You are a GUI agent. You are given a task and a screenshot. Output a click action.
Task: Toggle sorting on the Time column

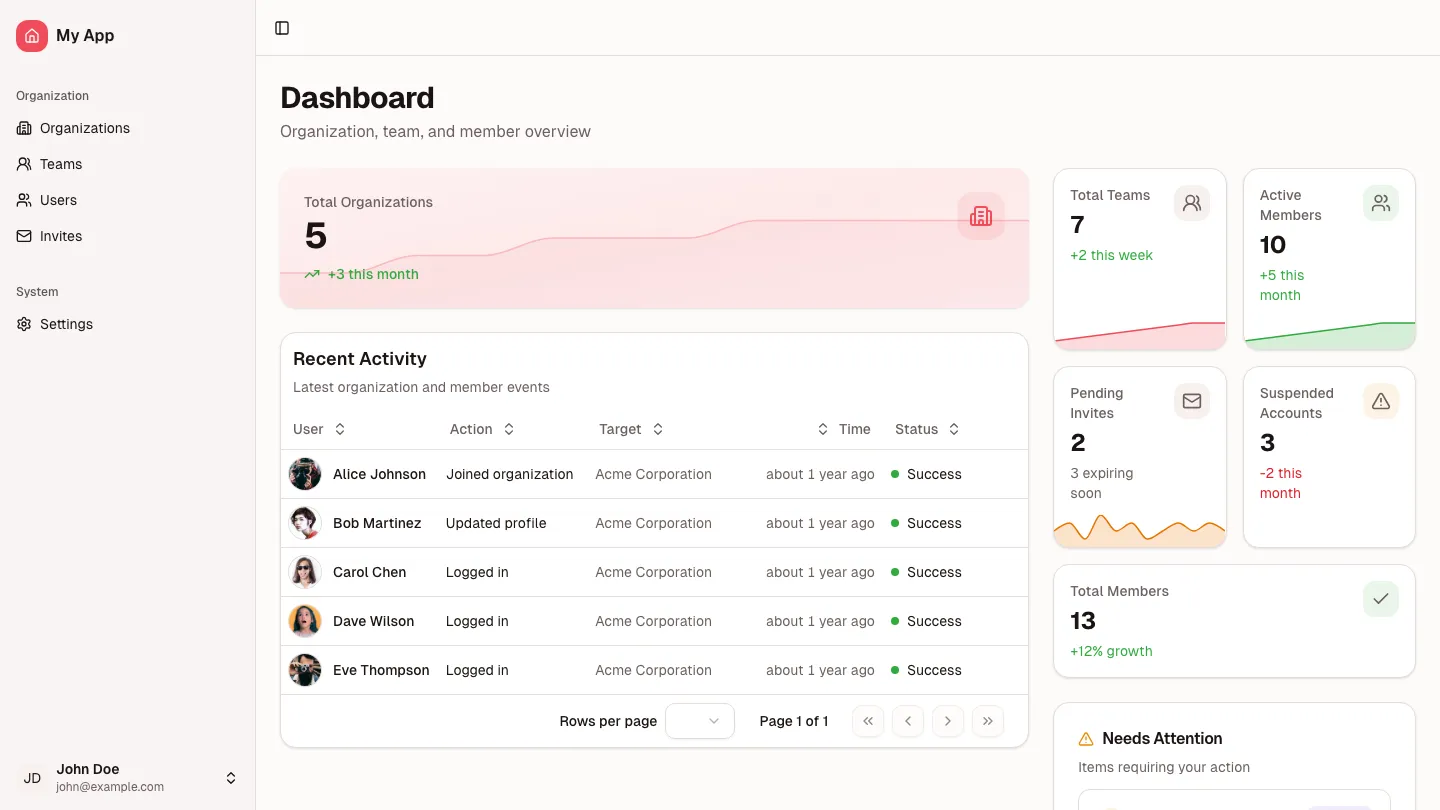tap(823, 429)
